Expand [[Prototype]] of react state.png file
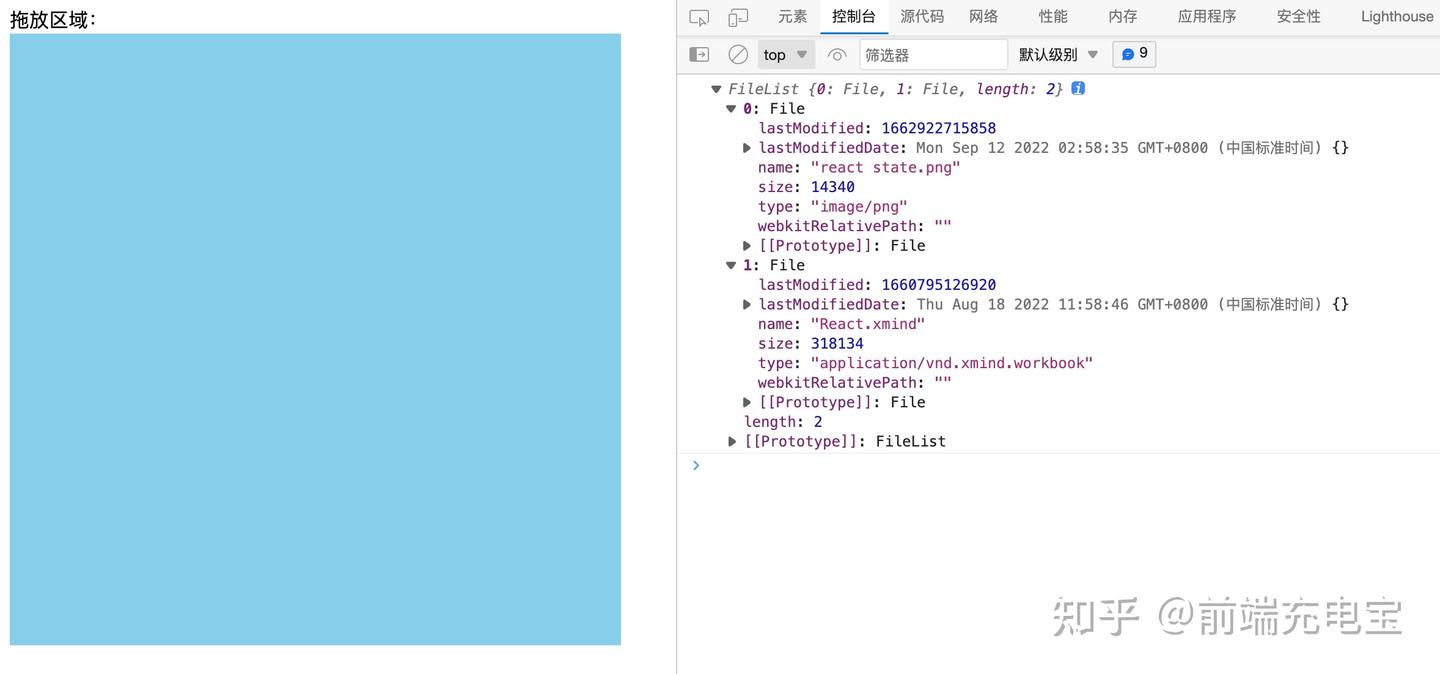Image resolution: width=1440 pixels, height=674 pixels. (x=747, y=246)
